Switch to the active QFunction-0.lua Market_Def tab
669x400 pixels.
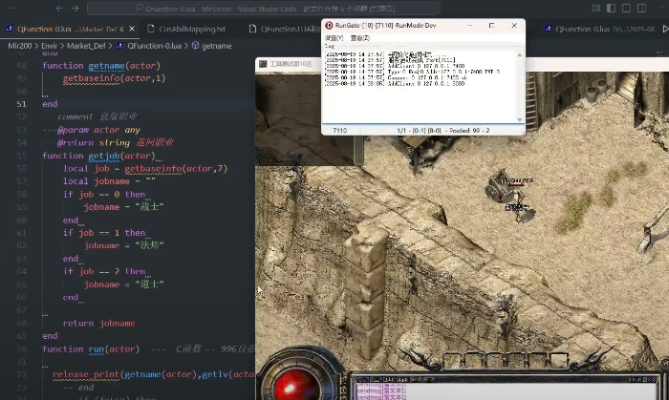click(x=70, y=29)
